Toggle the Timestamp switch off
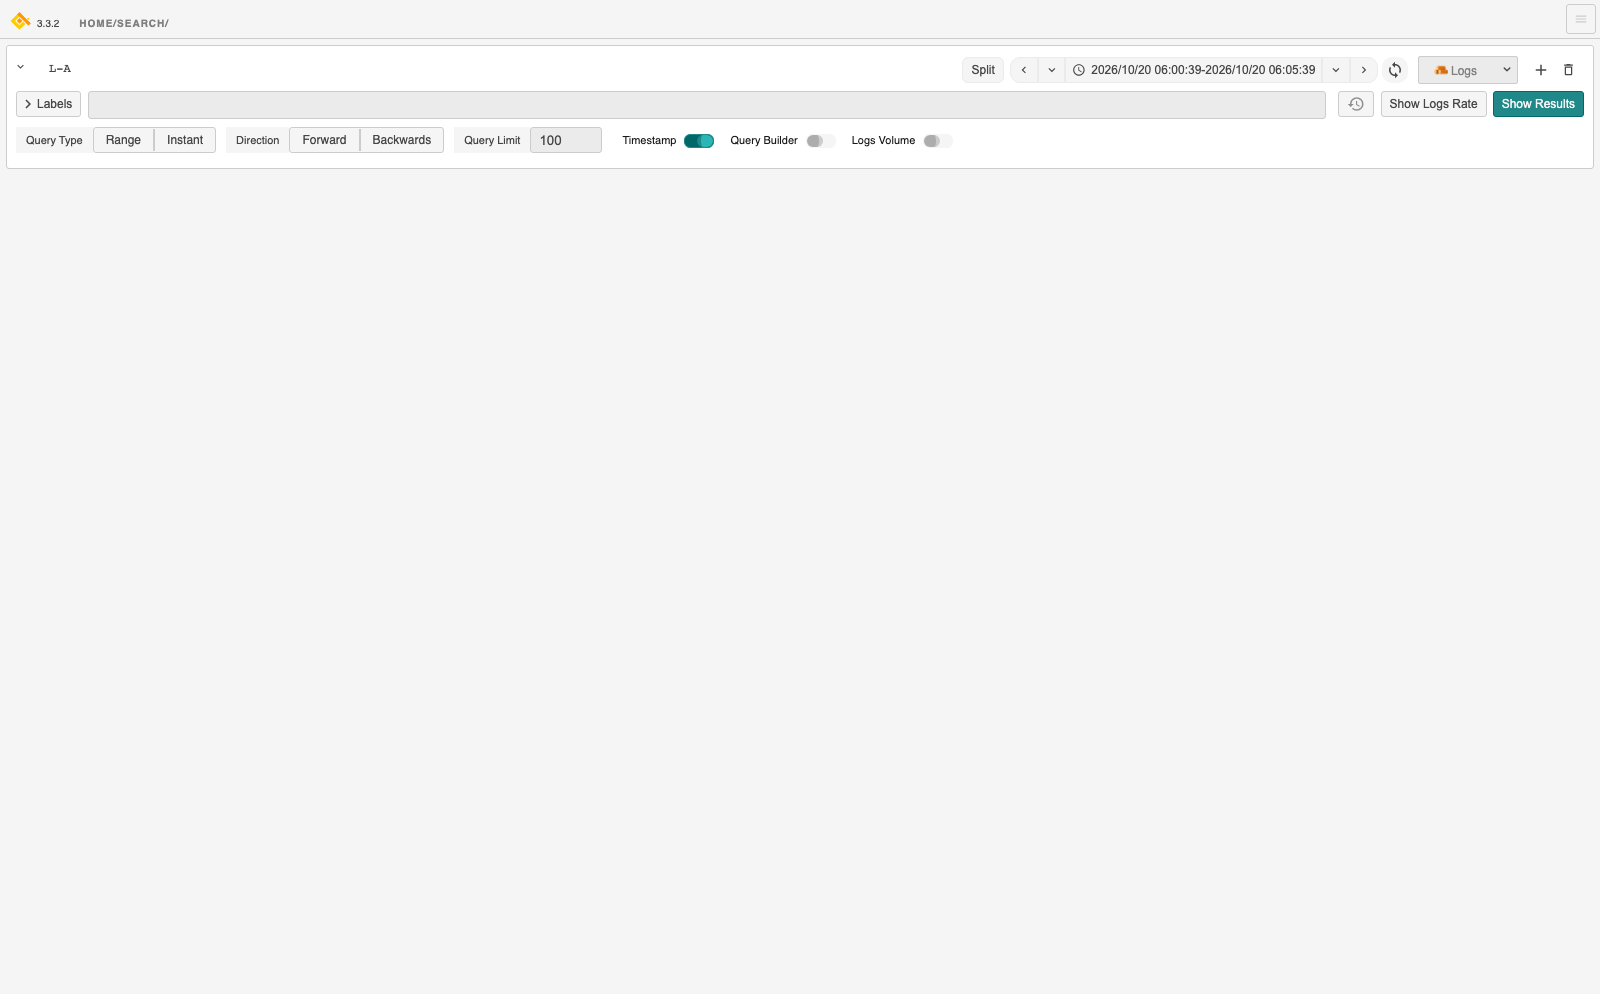The image size is (1600, 1000). pos(699,141)
